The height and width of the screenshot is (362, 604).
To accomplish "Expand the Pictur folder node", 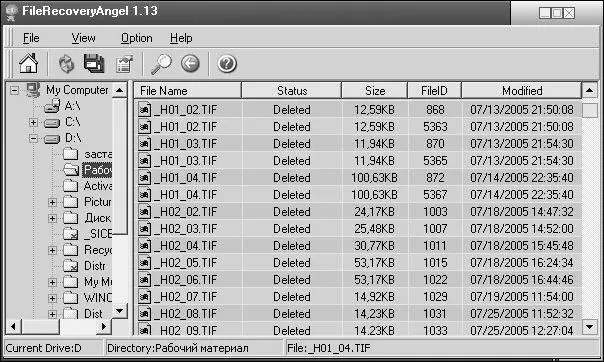I will pos(52,202).
